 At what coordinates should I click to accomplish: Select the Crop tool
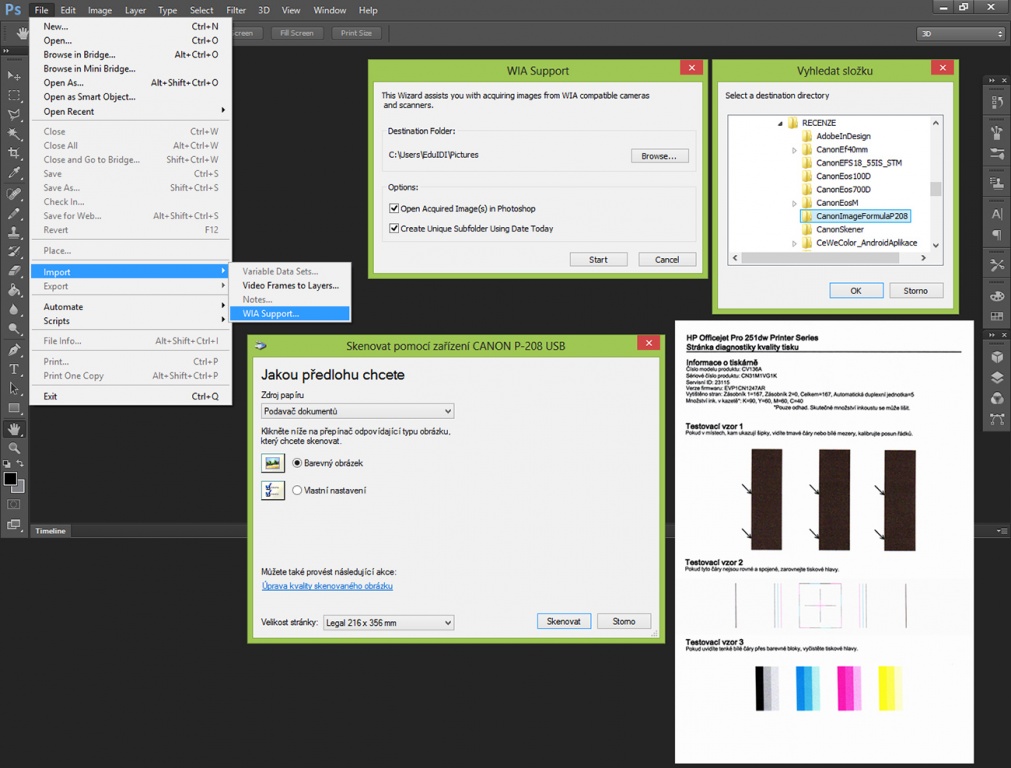coord(14,153)
